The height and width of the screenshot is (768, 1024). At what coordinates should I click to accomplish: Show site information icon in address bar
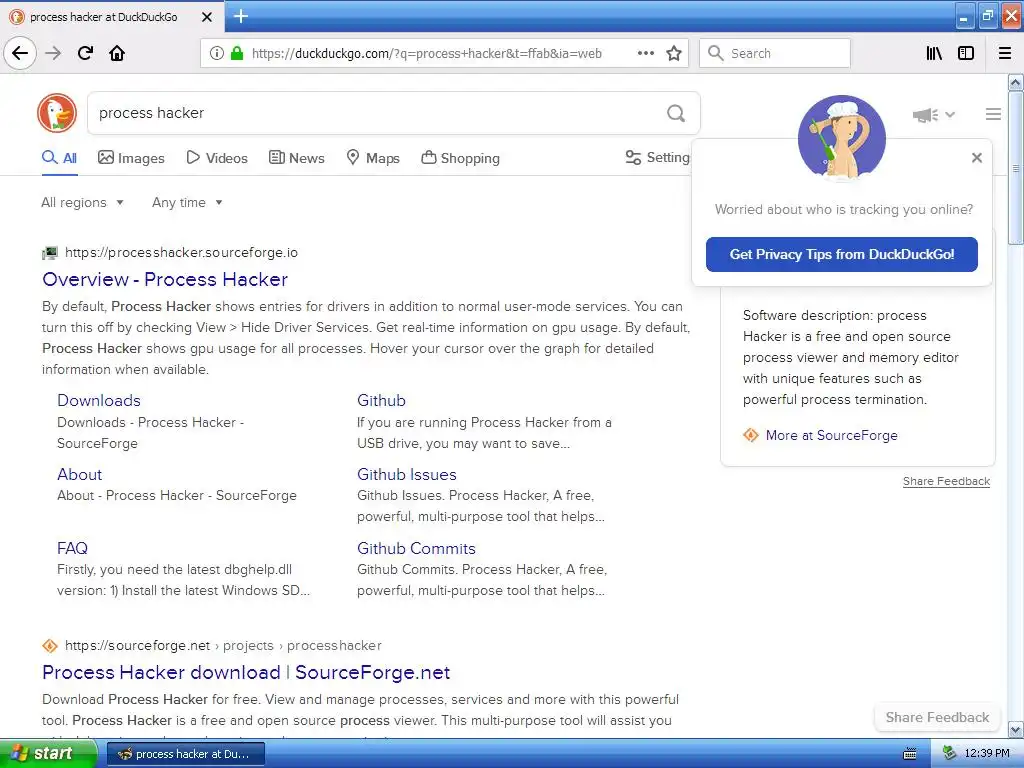(x=217, y=53)
